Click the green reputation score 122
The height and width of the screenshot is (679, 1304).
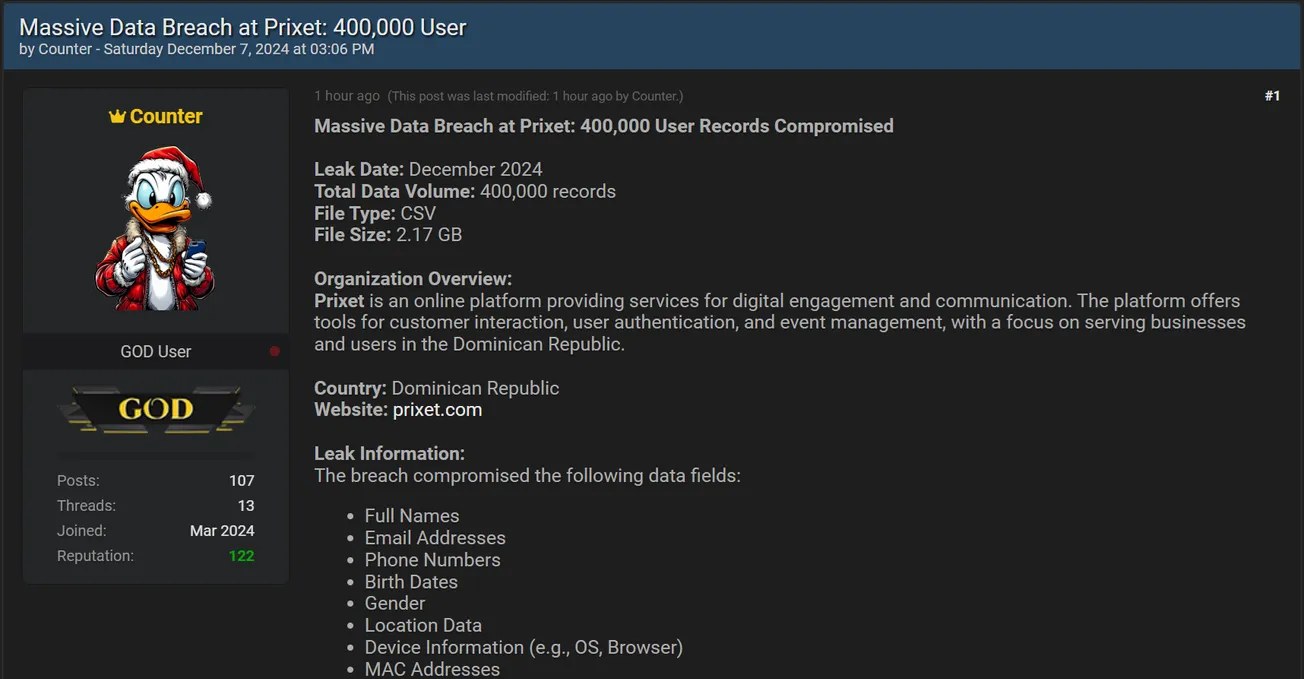[241, 555]
